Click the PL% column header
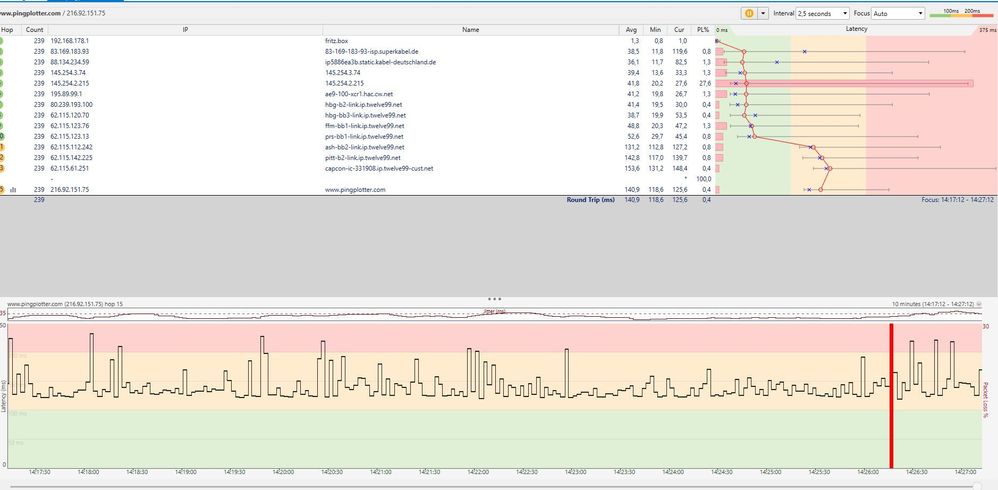This screenshot has height=490, width=998. pos(703,29)
